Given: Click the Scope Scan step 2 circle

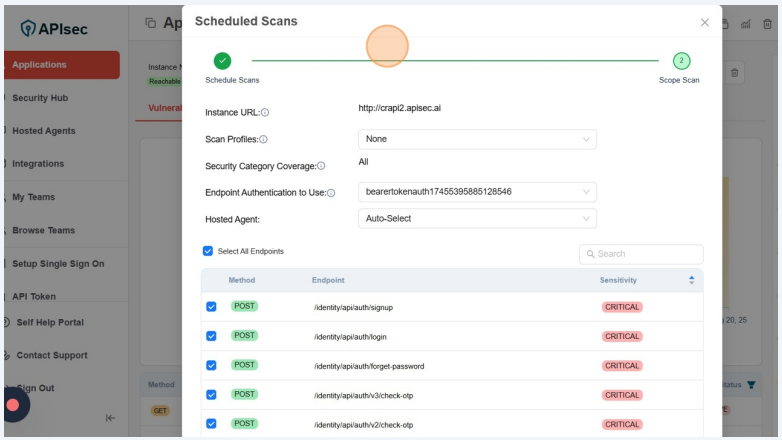Looking at the screenshot, I should point(681,61).
